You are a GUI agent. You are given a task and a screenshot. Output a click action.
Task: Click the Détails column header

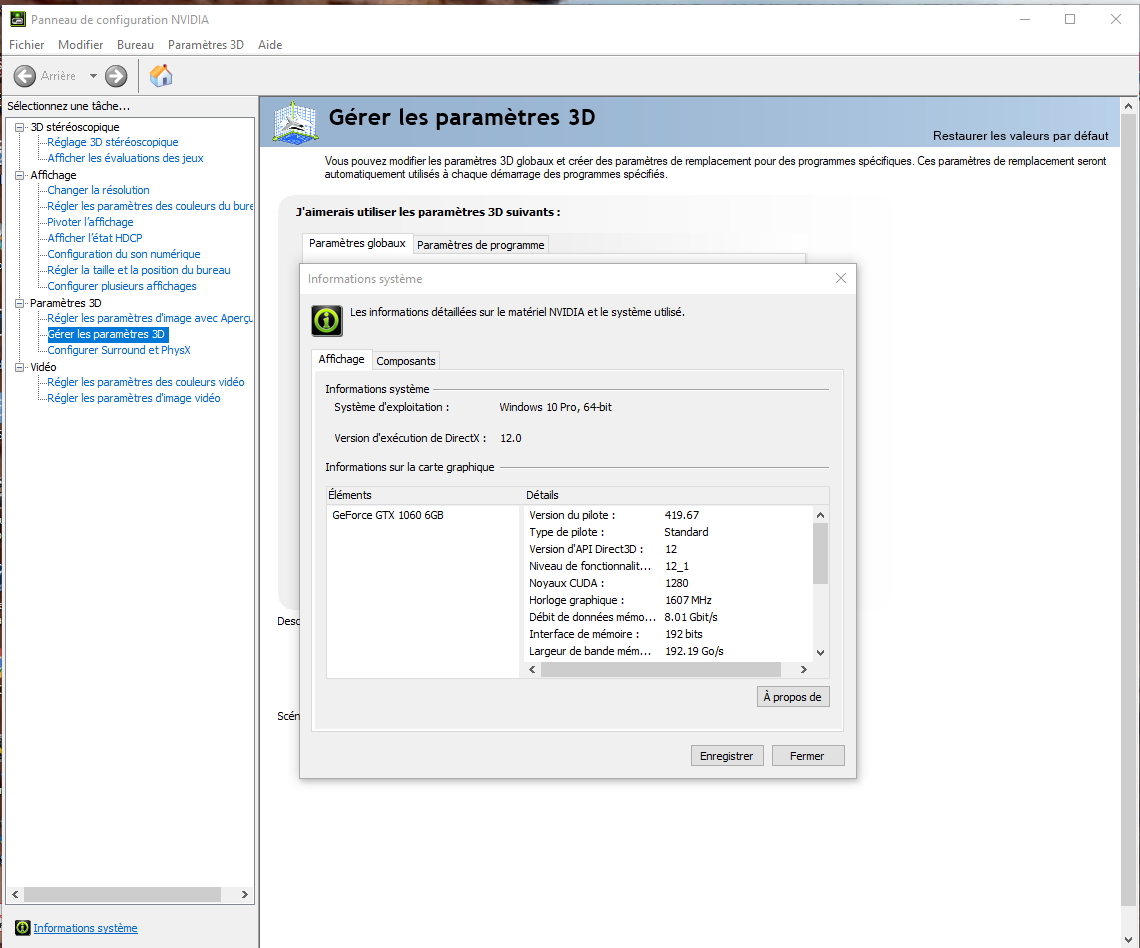point(676,495)
